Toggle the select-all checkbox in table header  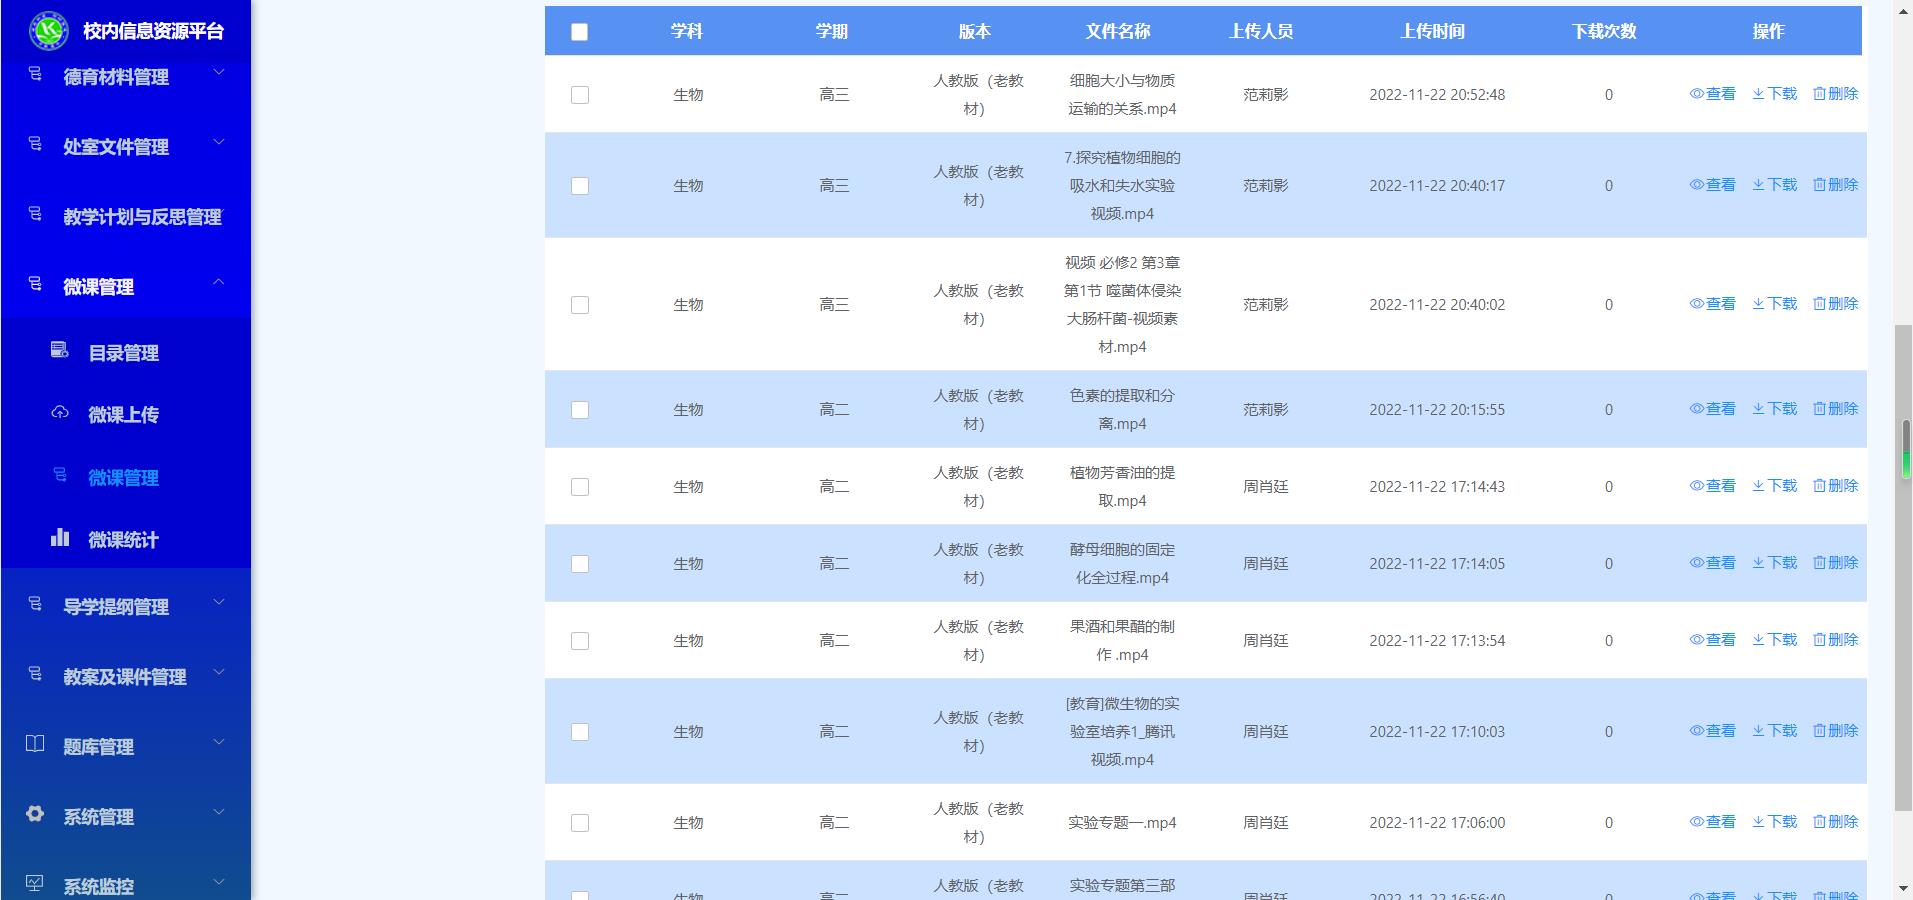pyautogui.click(x=579, y=32)
